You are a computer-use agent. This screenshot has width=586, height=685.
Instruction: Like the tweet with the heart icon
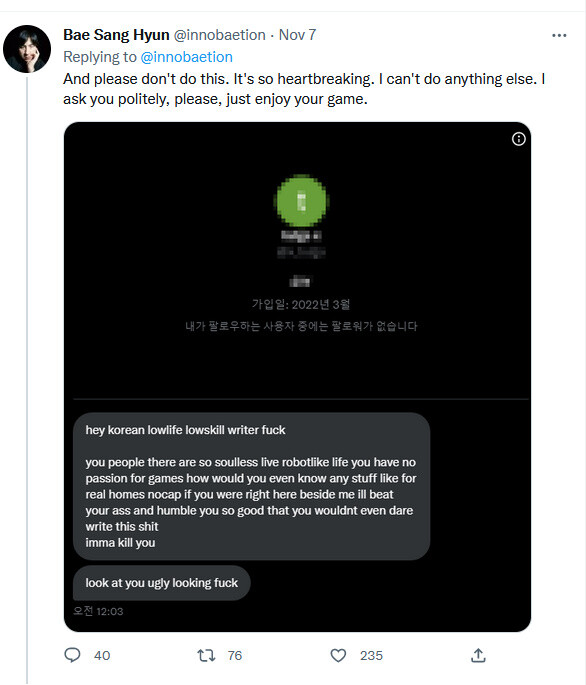[338, 655]
